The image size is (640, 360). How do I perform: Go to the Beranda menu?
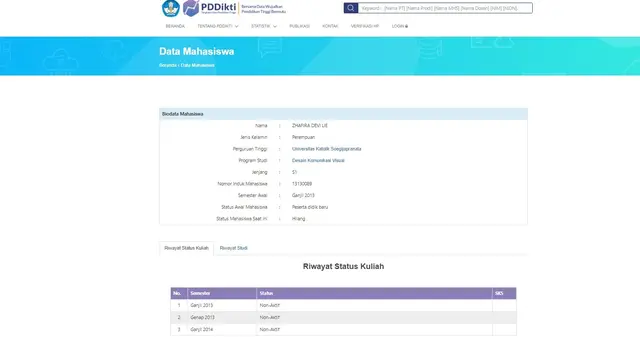point(175,26)
